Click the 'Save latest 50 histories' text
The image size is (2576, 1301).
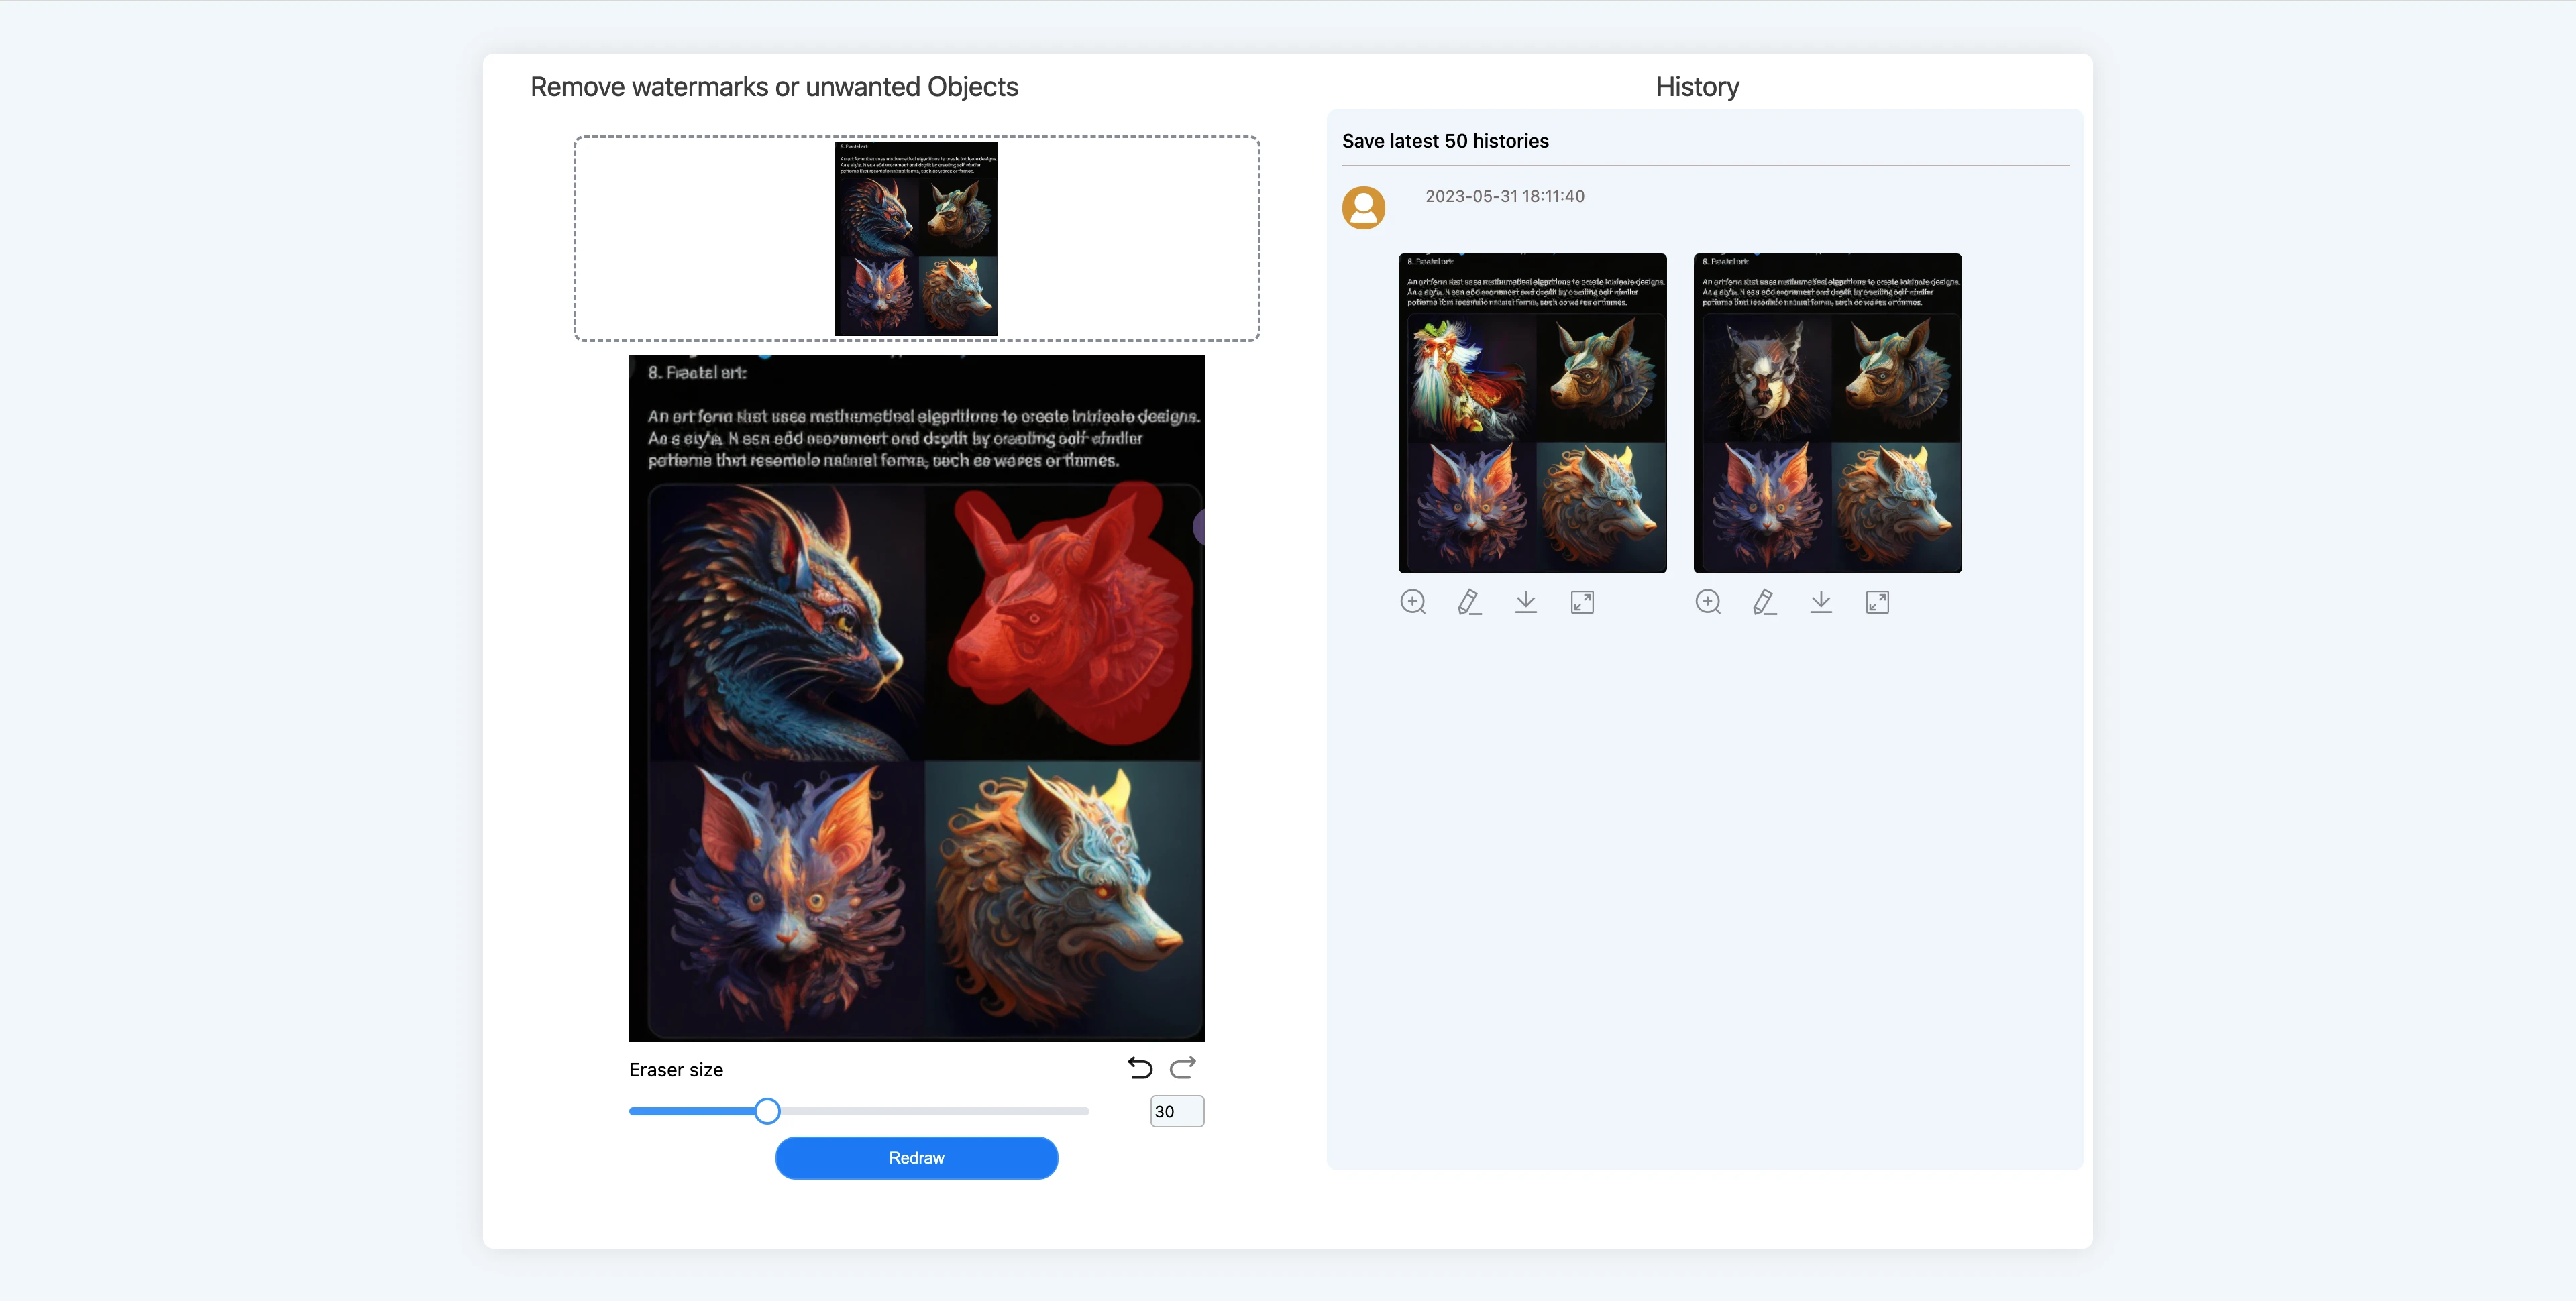point(1445,141)
